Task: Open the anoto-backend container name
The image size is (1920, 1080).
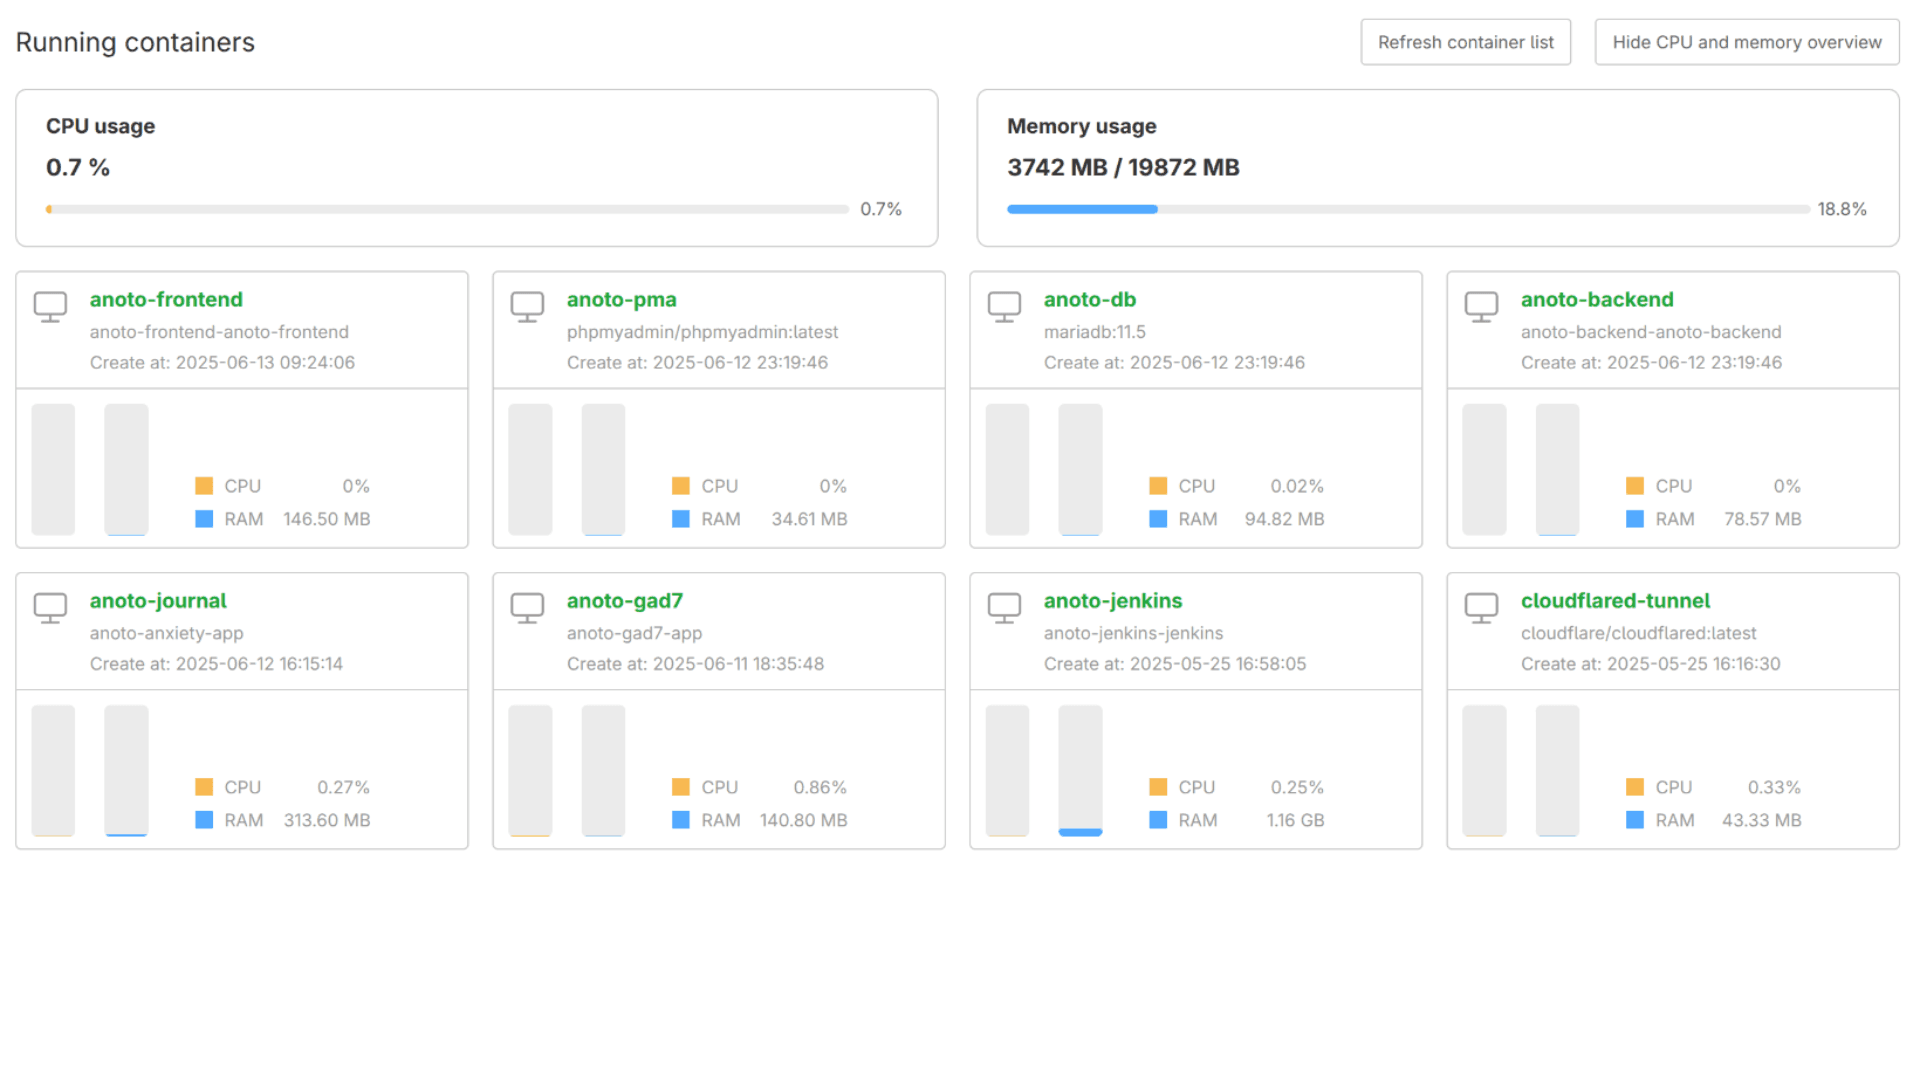Action: pyautogui.click(x=1596, y=299)
